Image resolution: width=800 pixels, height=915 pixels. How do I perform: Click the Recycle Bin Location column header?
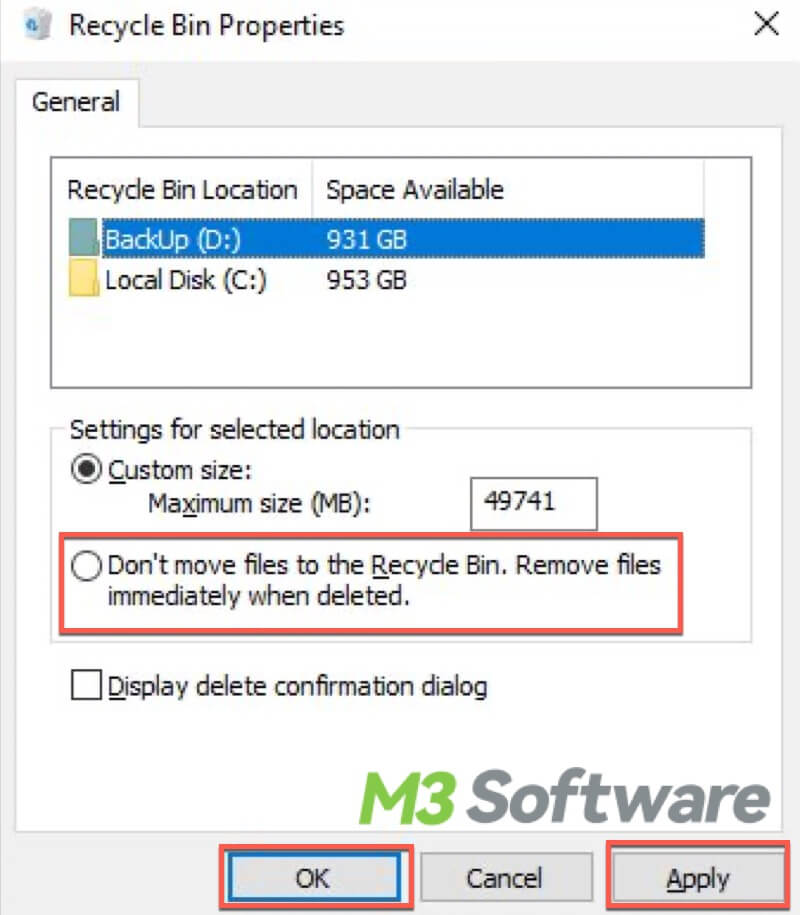(183, 190)
